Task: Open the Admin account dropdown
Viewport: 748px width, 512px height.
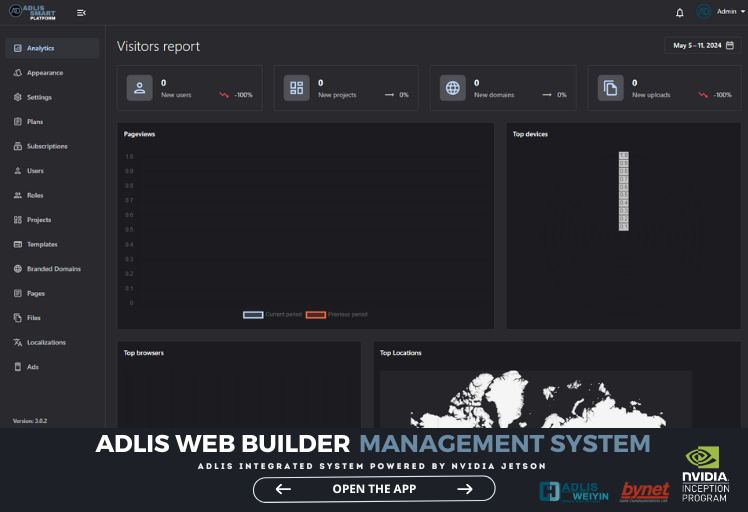Action: click(x=720, y=12)
